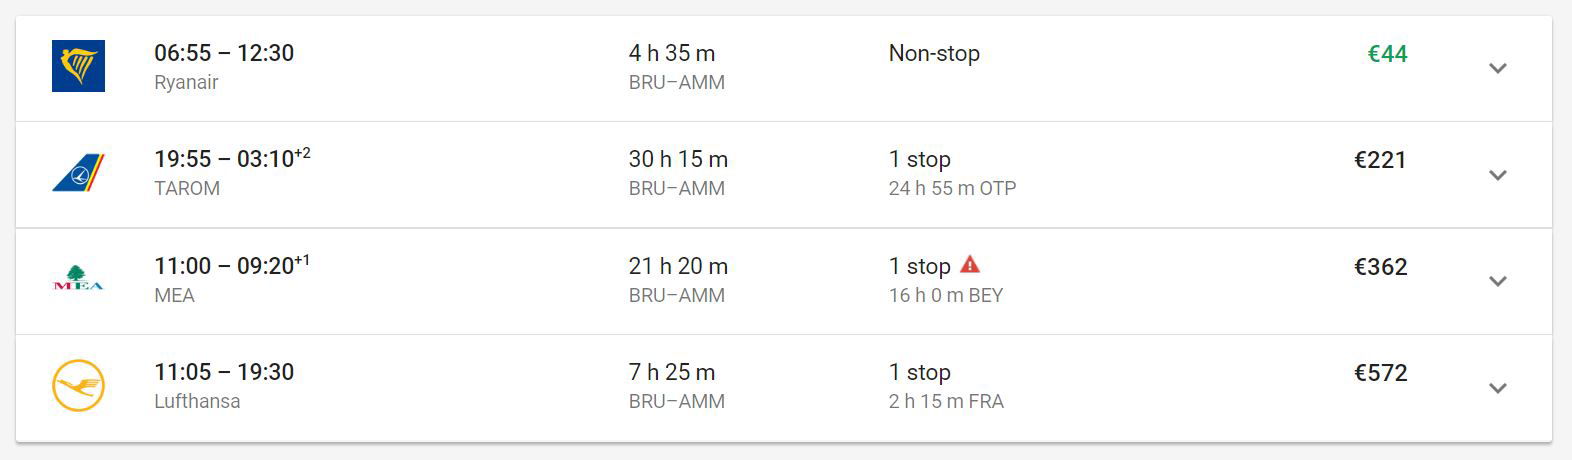Open the 06:55 – 12:30 flight row

click(x=784, y=68)
